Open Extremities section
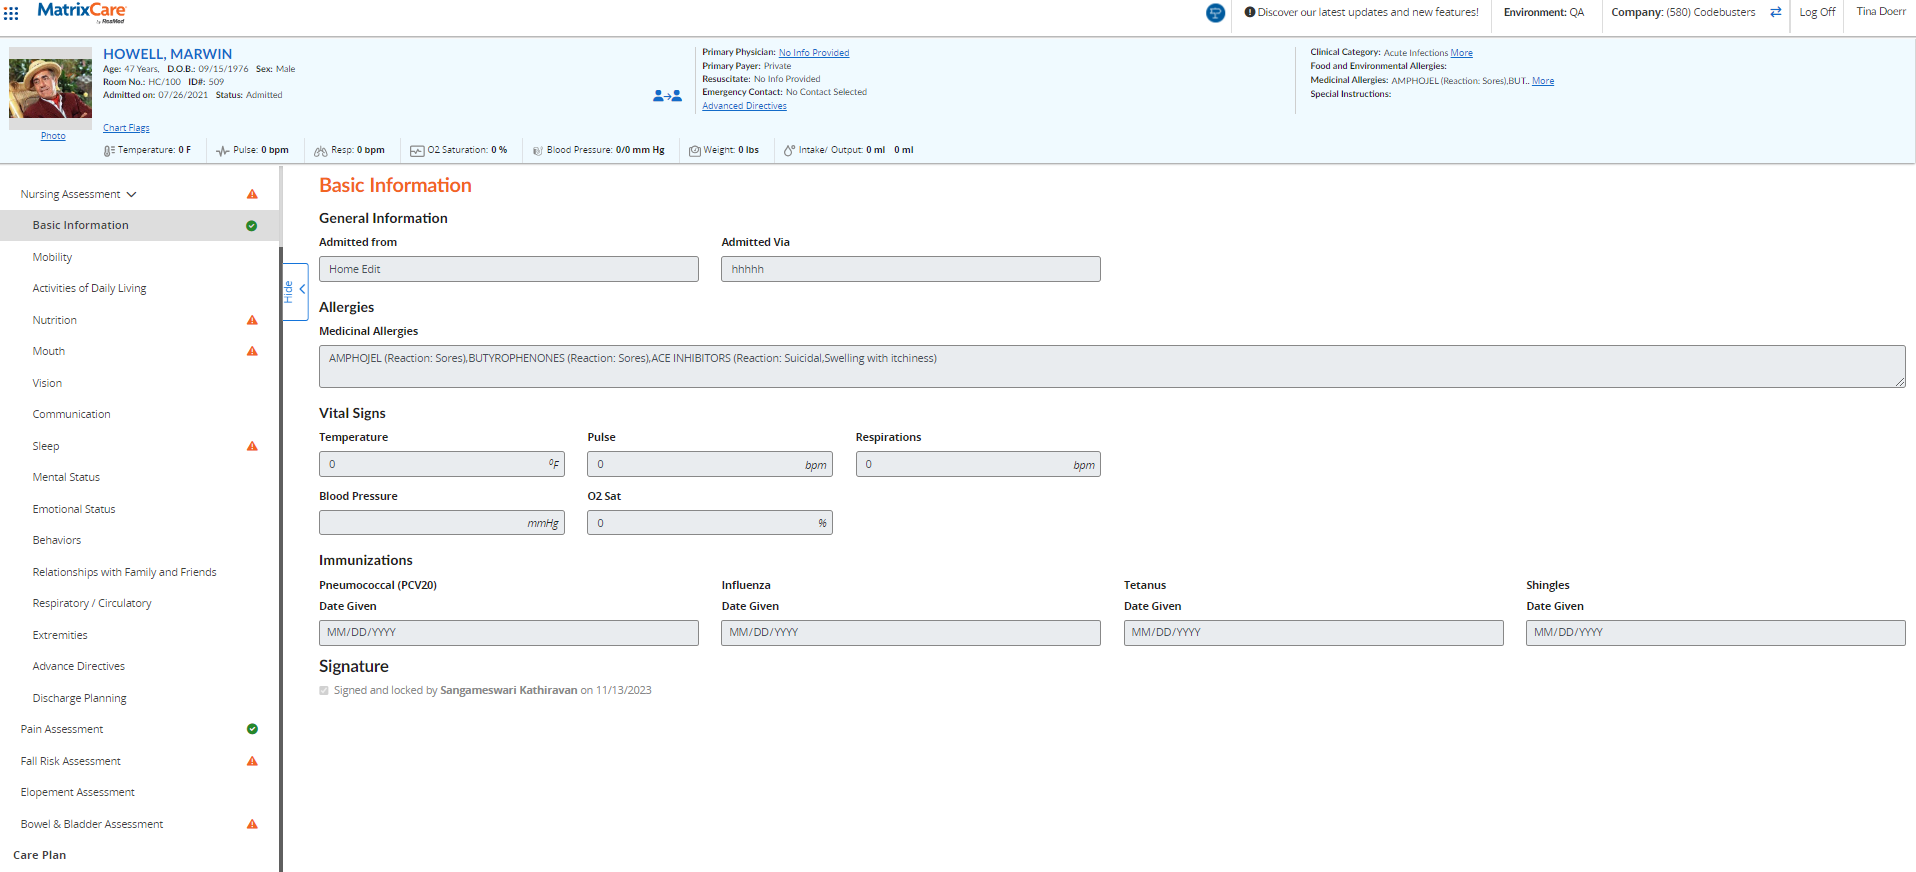The width and height of the screenshot is (1916, 872). [x=60, y=635]
